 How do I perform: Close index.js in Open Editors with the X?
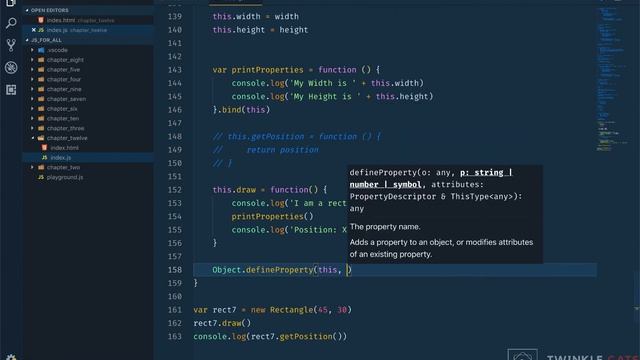[x=33, y=30]
